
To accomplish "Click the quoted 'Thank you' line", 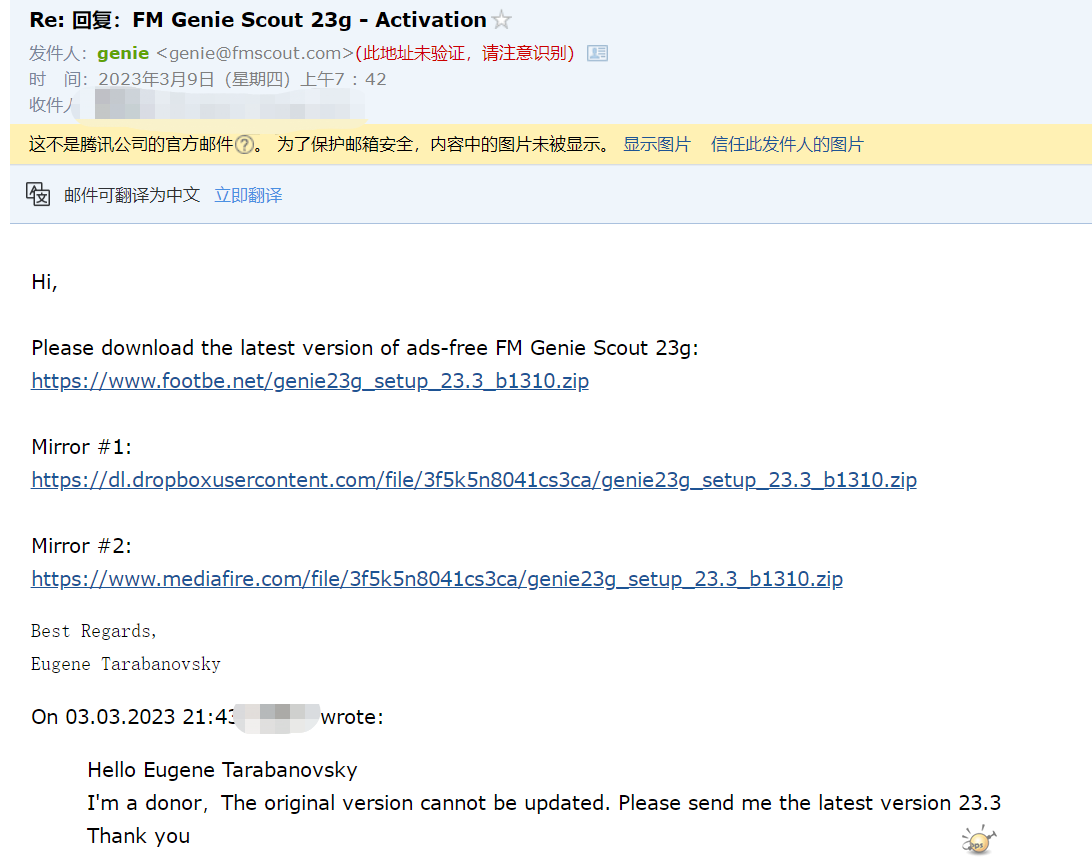I will coord(139,835).
